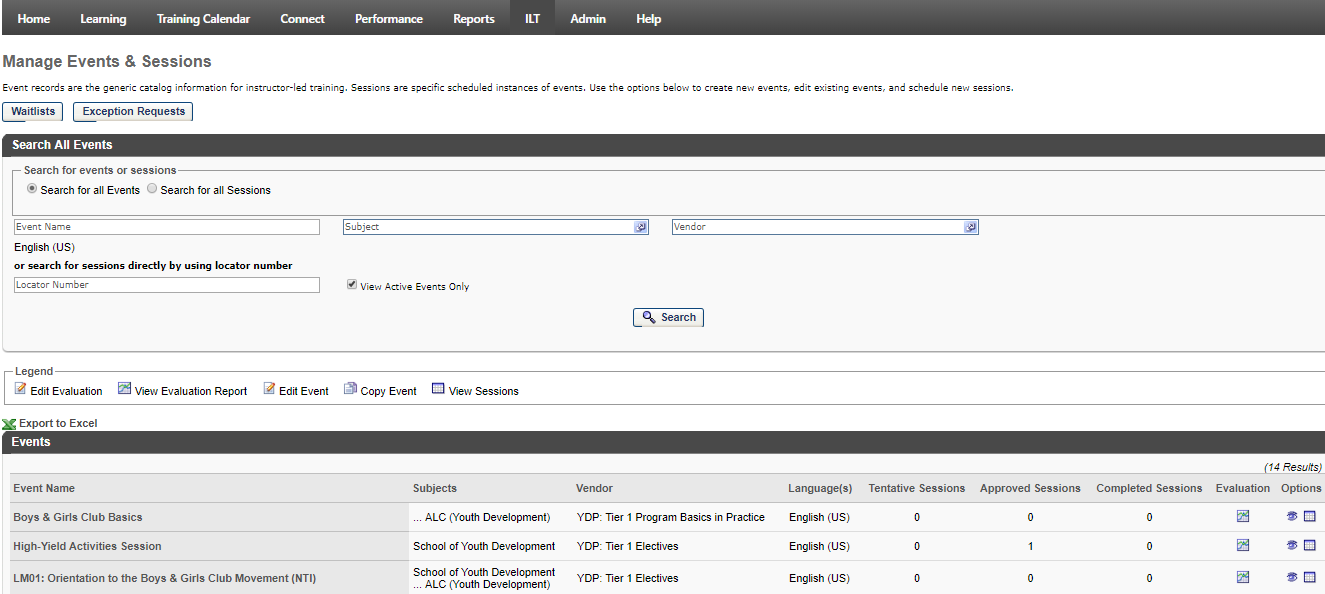View sessions for Boys & Girls Club Basics
1325x594 pixels.
[1310, 516]
